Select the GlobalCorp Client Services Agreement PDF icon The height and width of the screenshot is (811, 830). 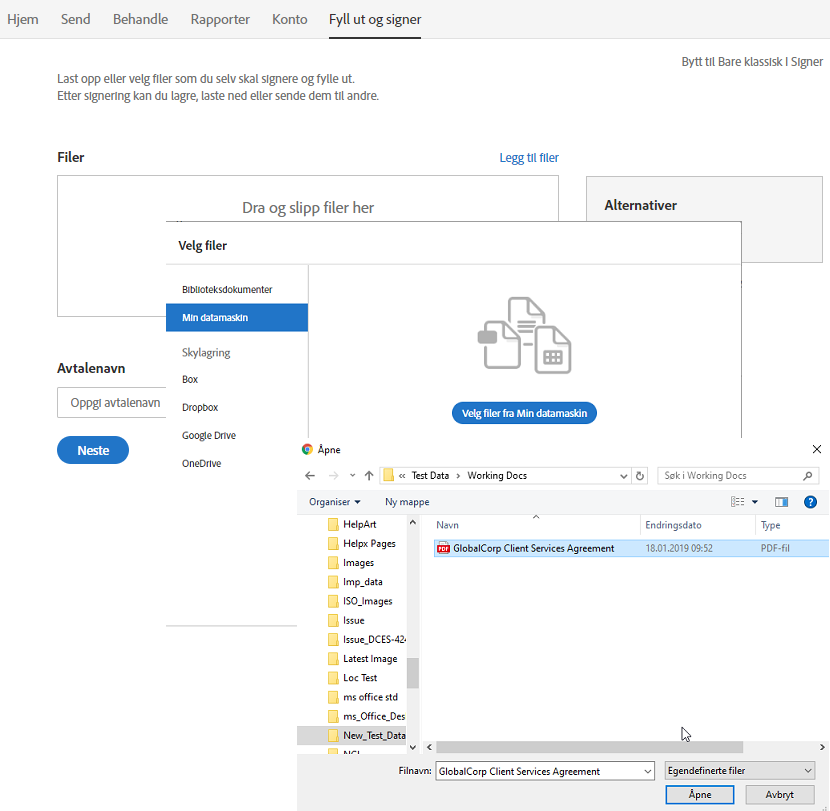coord(443,548)
